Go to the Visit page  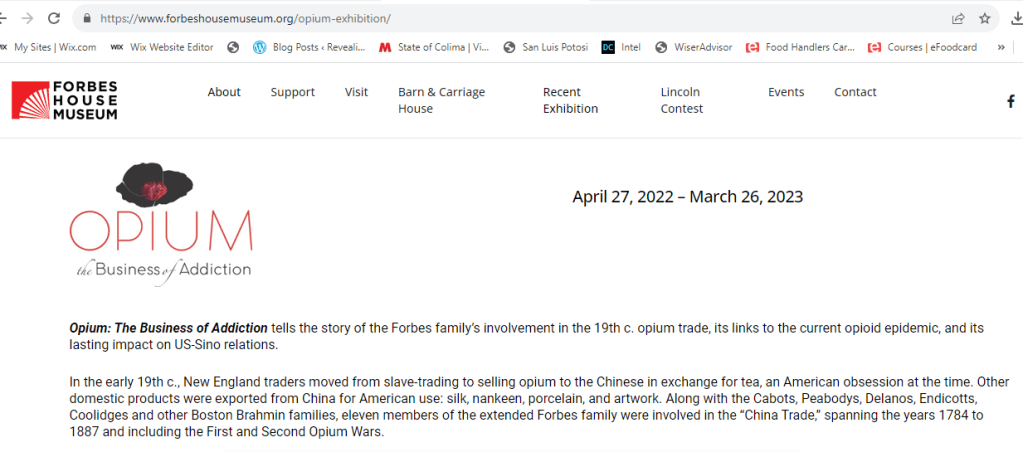(356, 92)
